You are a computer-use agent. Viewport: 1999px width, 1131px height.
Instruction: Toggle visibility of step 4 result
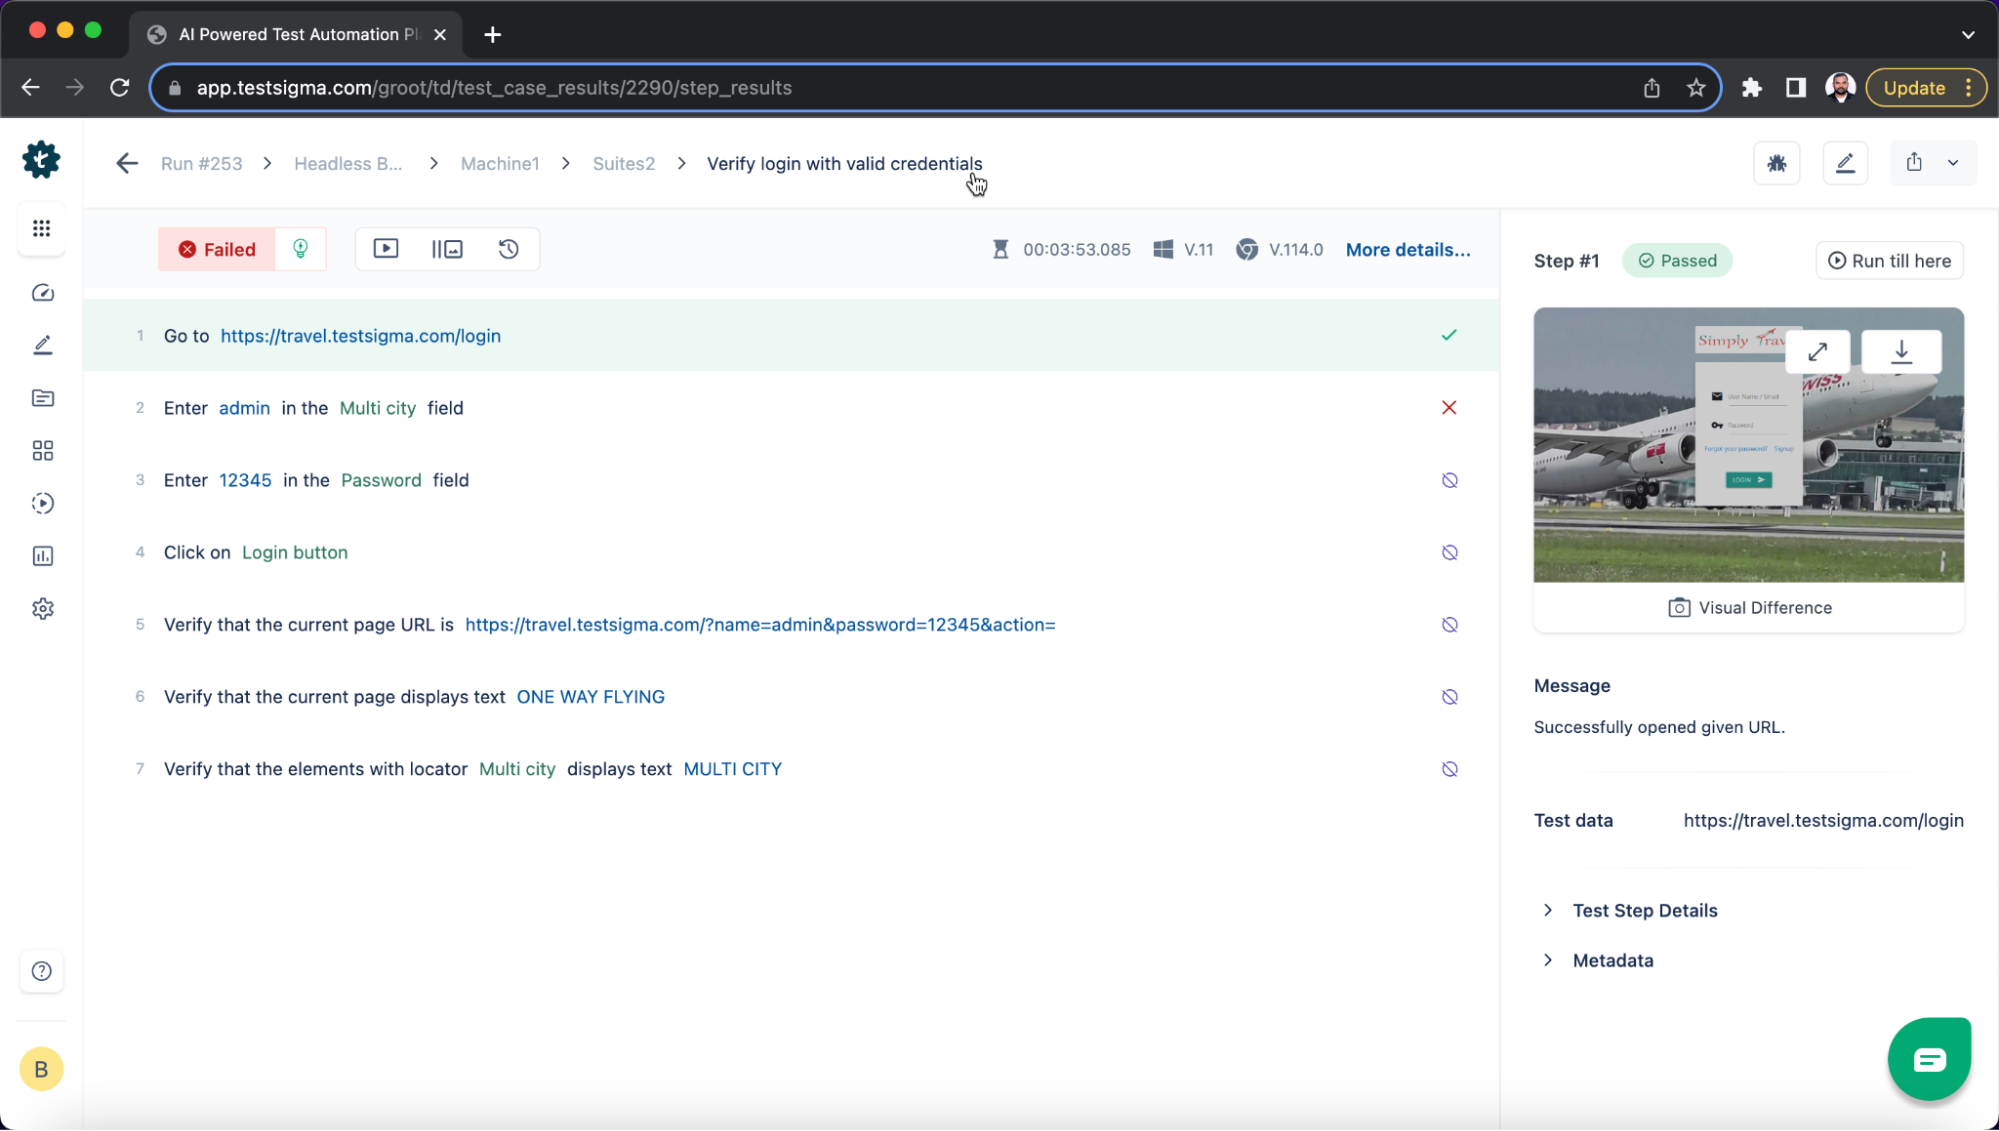click(x=1448, y=552)
